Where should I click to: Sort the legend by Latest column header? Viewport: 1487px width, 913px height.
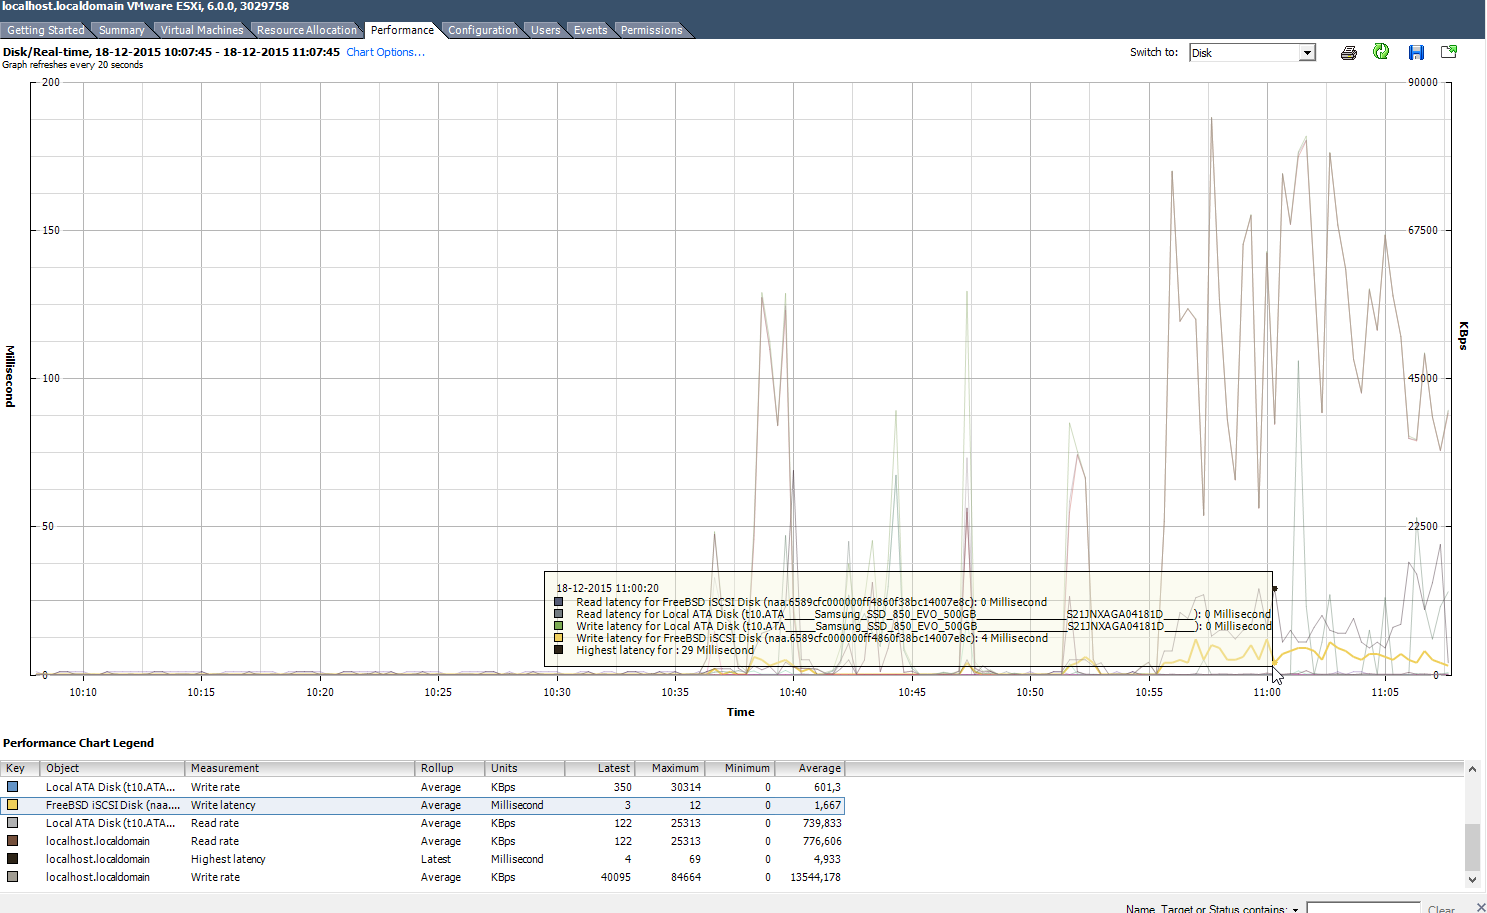point(600,768)
